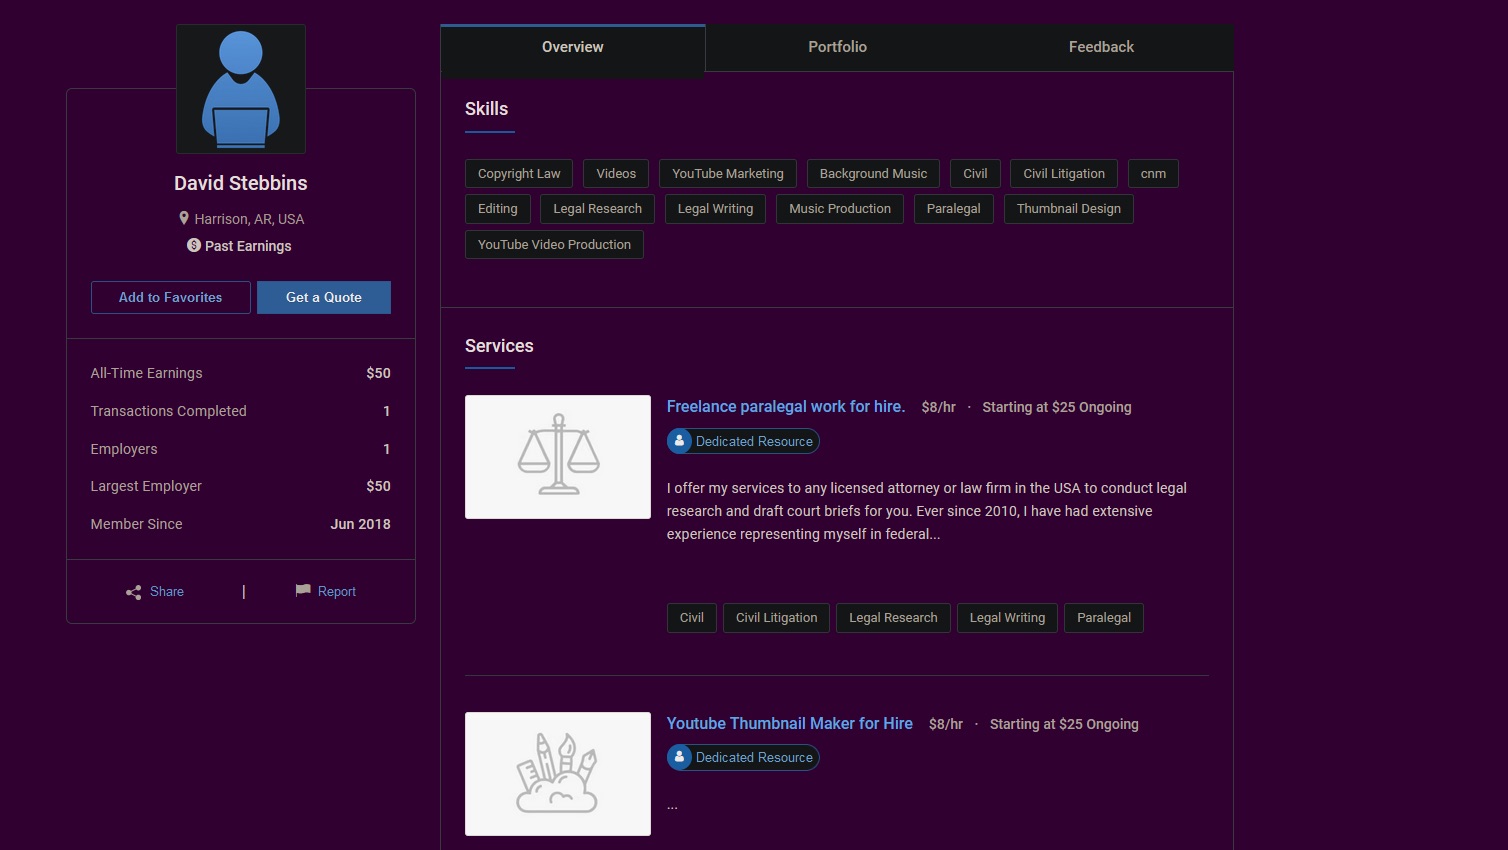Image resolution: width=1508 pixels, height=850 pixels.
Task: Click the location pin icon near Harrison
Action: (184, 218)
